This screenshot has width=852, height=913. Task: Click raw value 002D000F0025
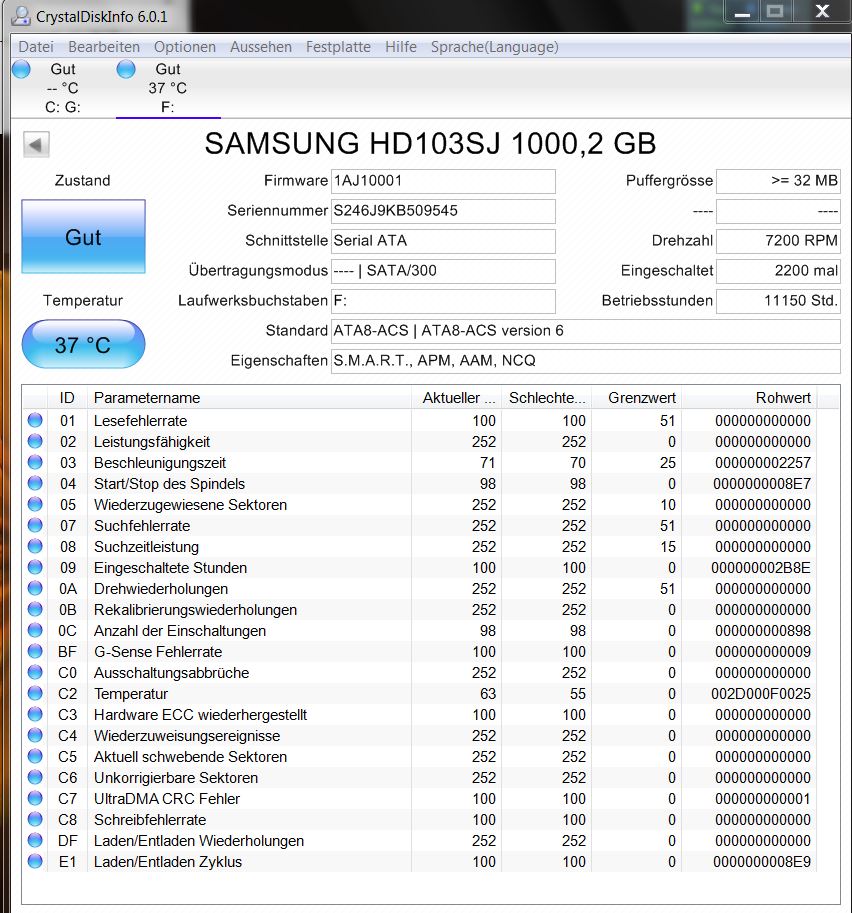click(x=761, y=693)
